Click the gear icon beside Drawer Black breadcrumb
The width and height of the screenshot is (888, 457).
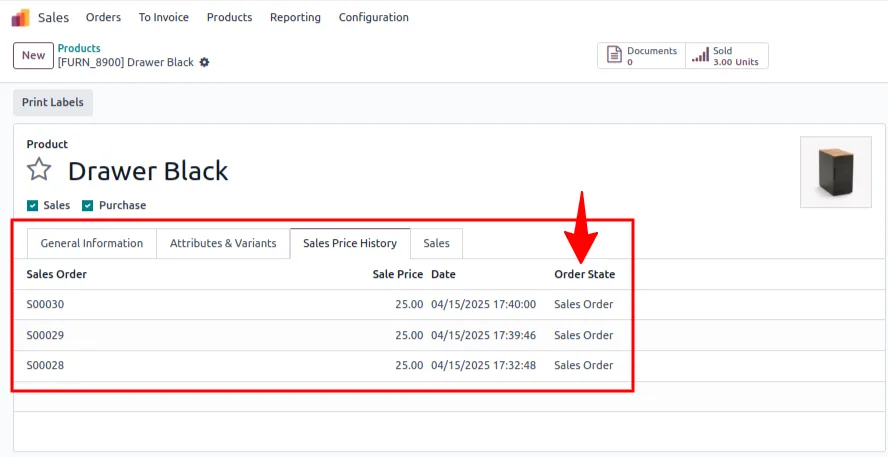point(204,62)
